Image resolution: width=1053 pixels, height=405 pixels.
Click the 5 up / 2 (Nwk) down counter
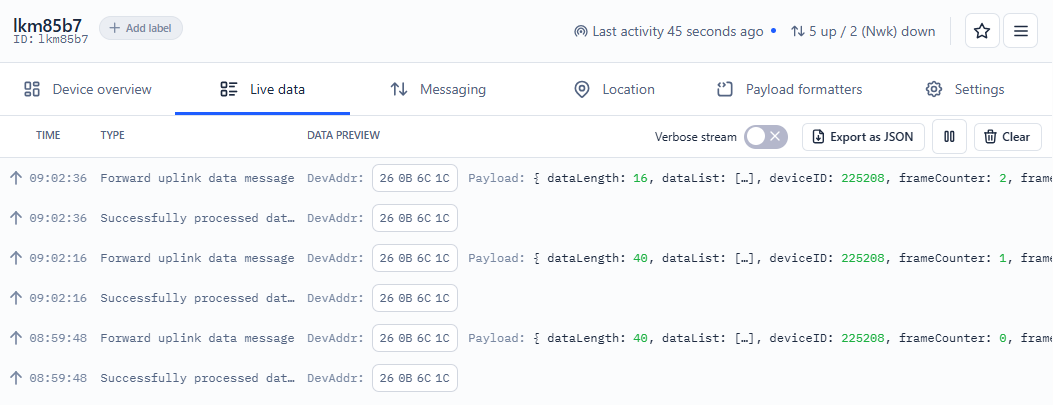872,32
